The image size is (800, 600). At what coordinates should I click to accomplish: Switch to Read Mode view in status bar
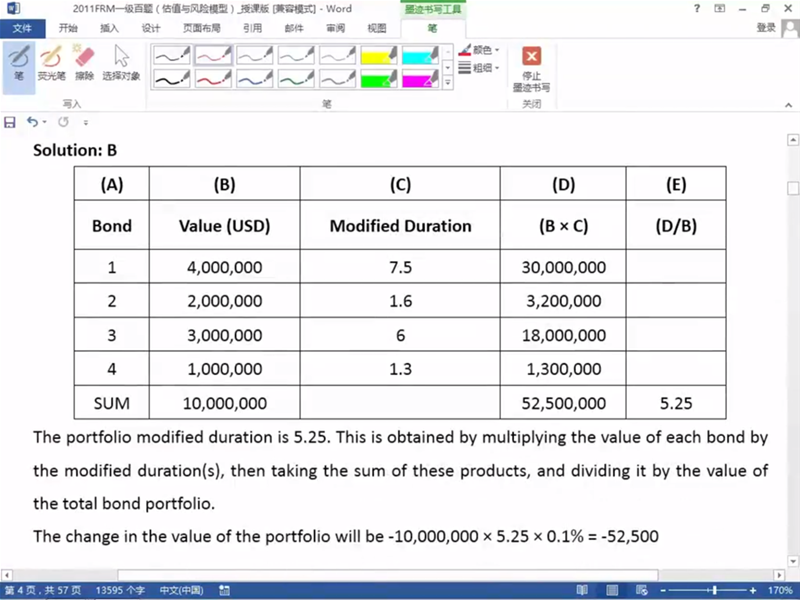coord(581,590)
